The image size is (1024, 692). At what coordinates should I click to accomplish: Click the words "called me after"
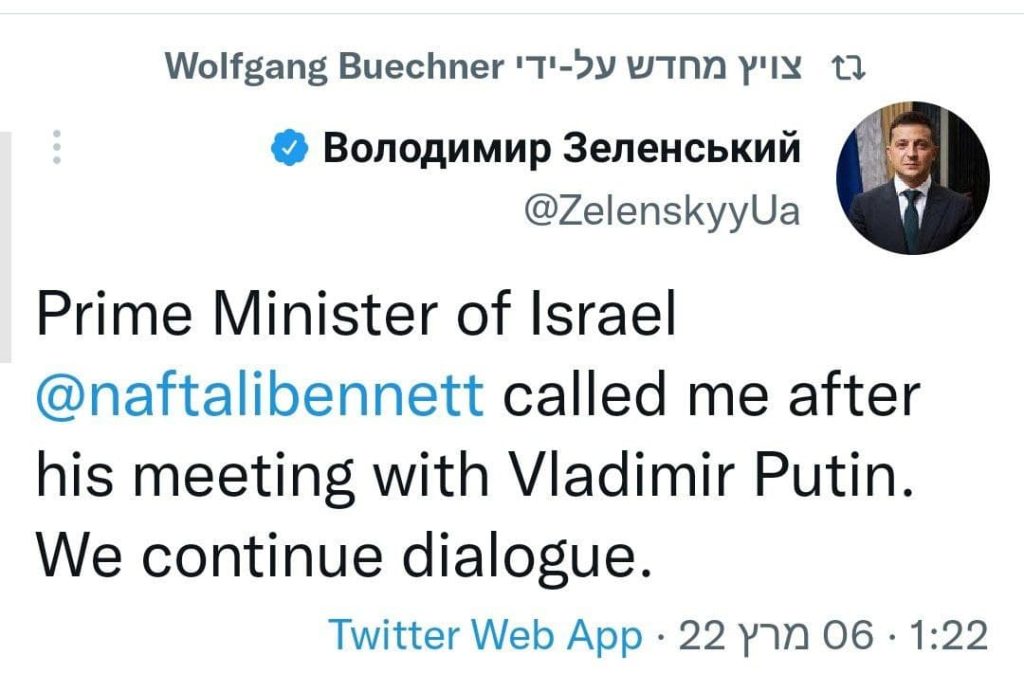point(709,396)
